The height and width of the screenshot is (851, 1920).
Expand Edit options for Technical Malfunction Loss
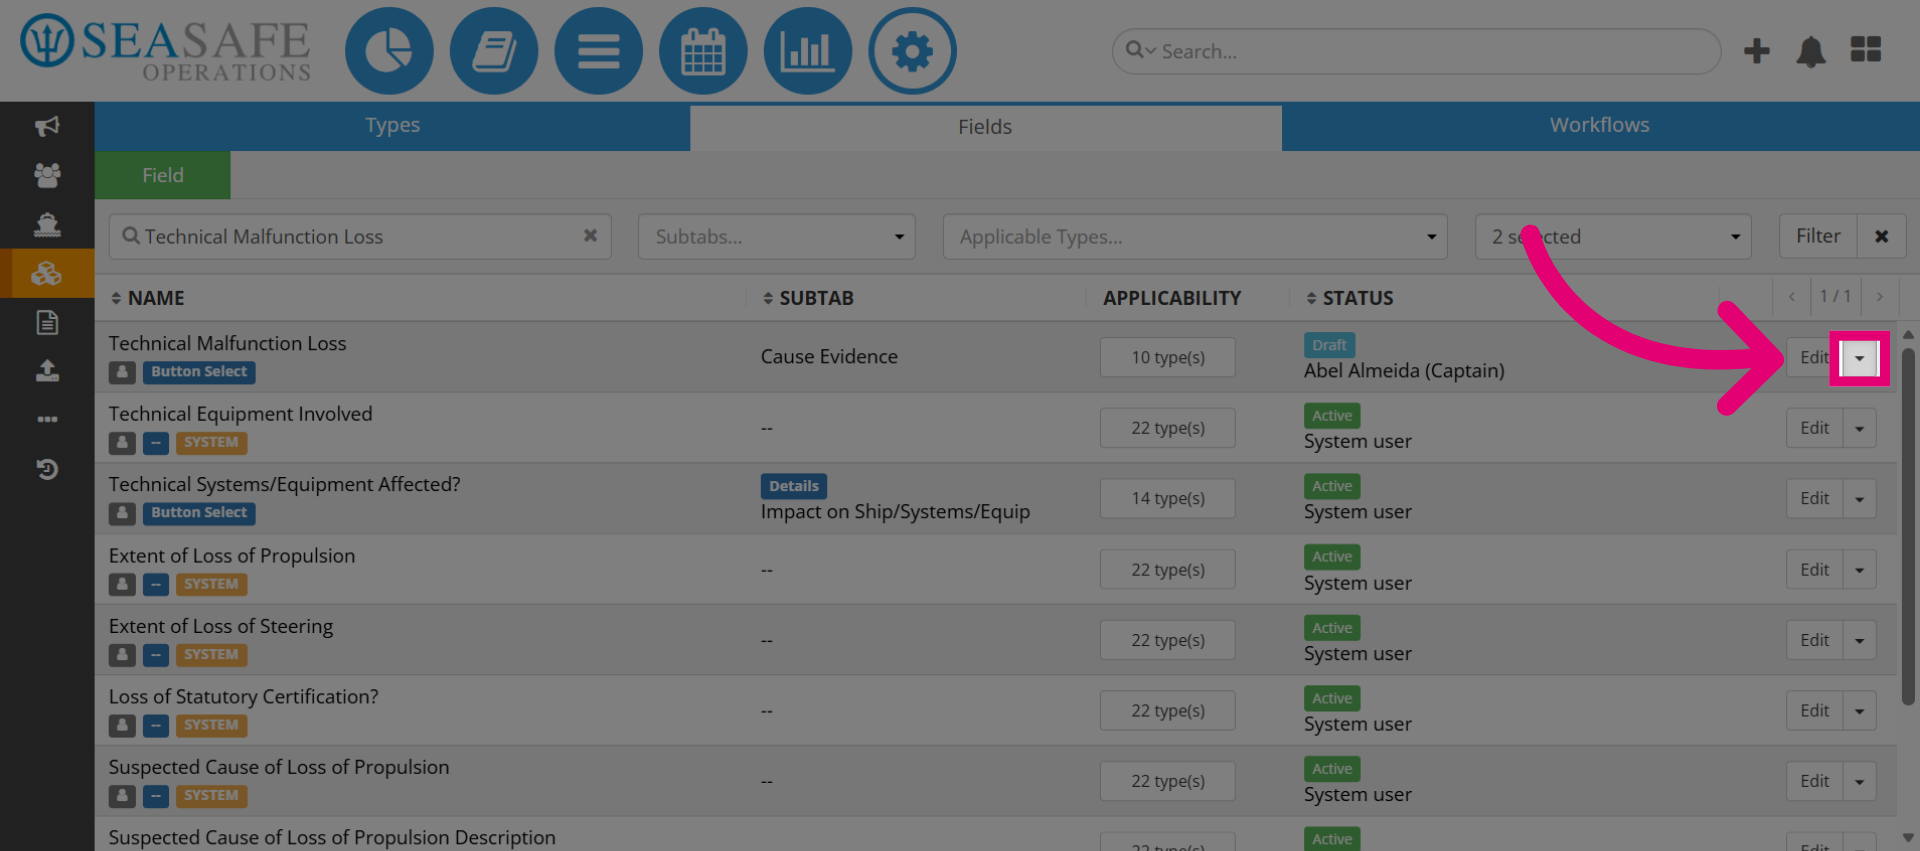[x=1860, y=358]
